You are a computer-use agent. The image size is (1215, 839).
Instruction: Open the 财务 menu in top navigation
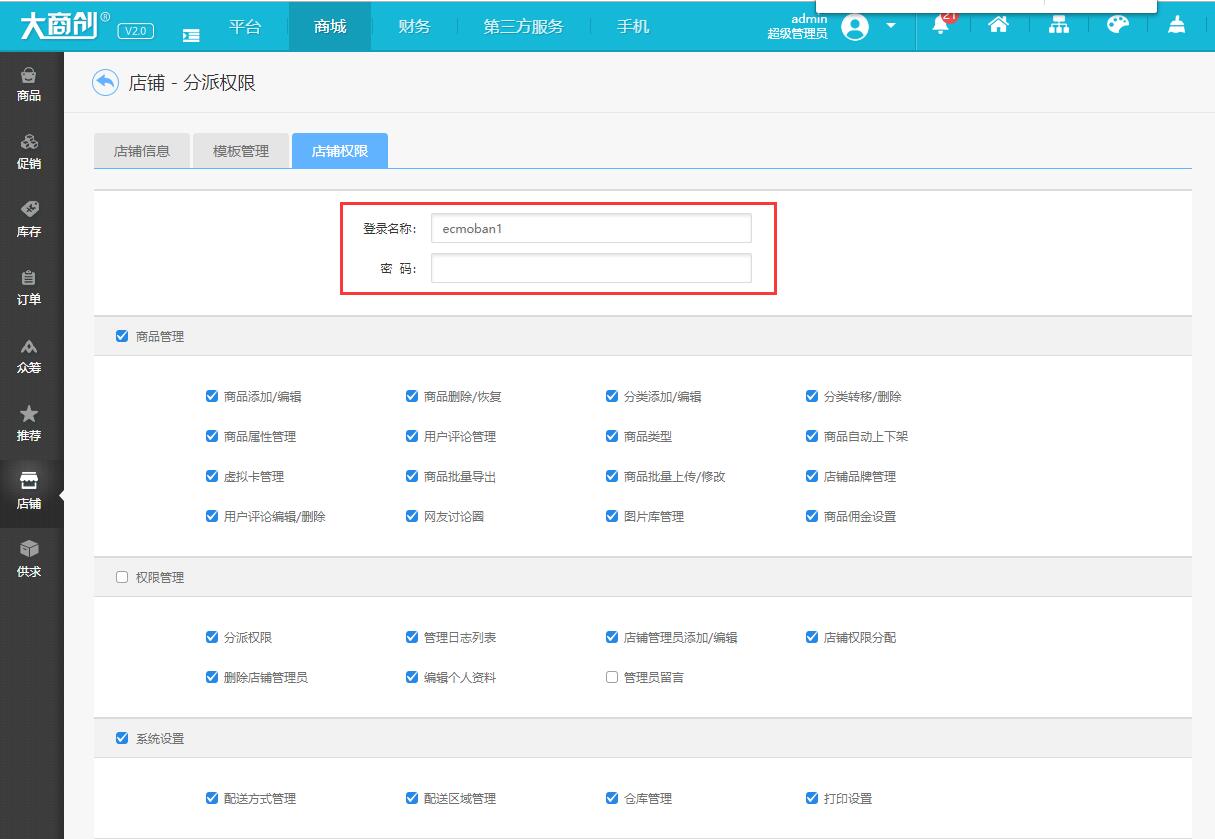(x=414, y=26)
